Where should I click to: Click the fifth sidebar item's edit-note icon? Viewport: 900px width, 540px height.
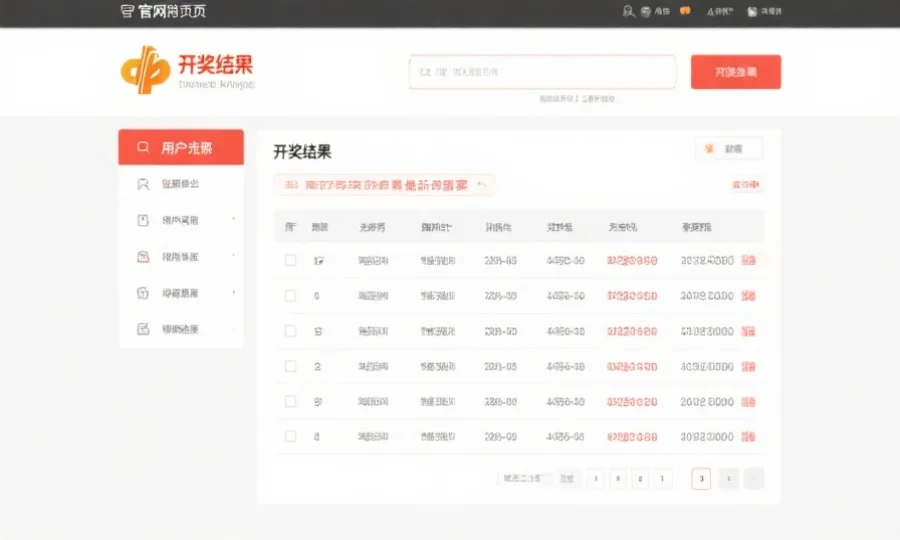pyautogui.click(x=143, y=329)
